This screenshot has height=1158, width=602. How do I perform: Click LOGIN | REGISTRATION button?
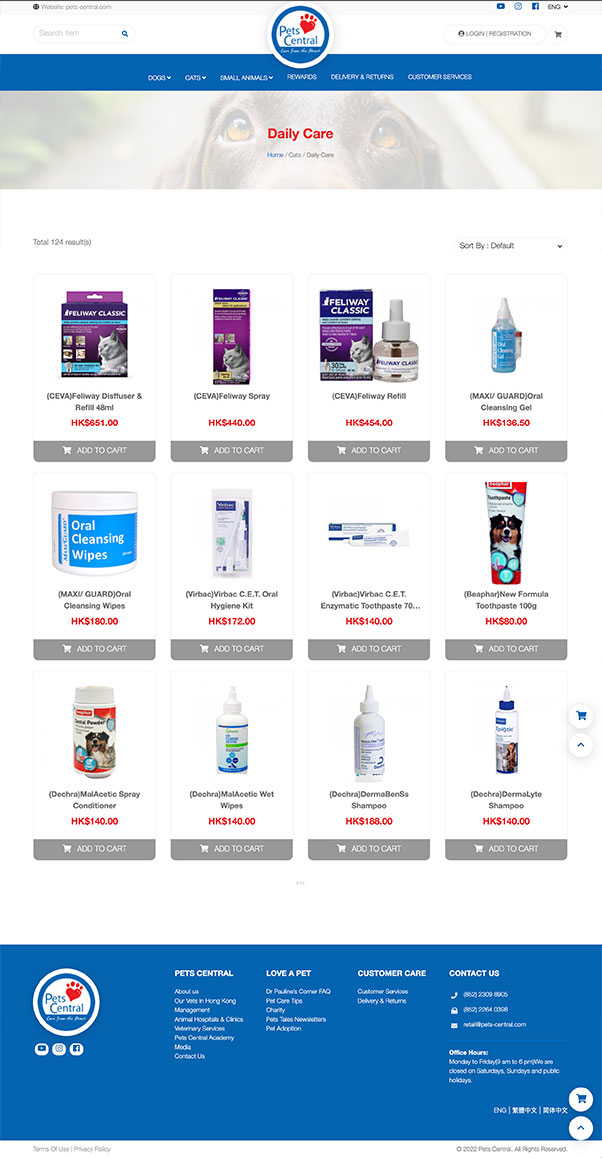click(x=494, y=34)
